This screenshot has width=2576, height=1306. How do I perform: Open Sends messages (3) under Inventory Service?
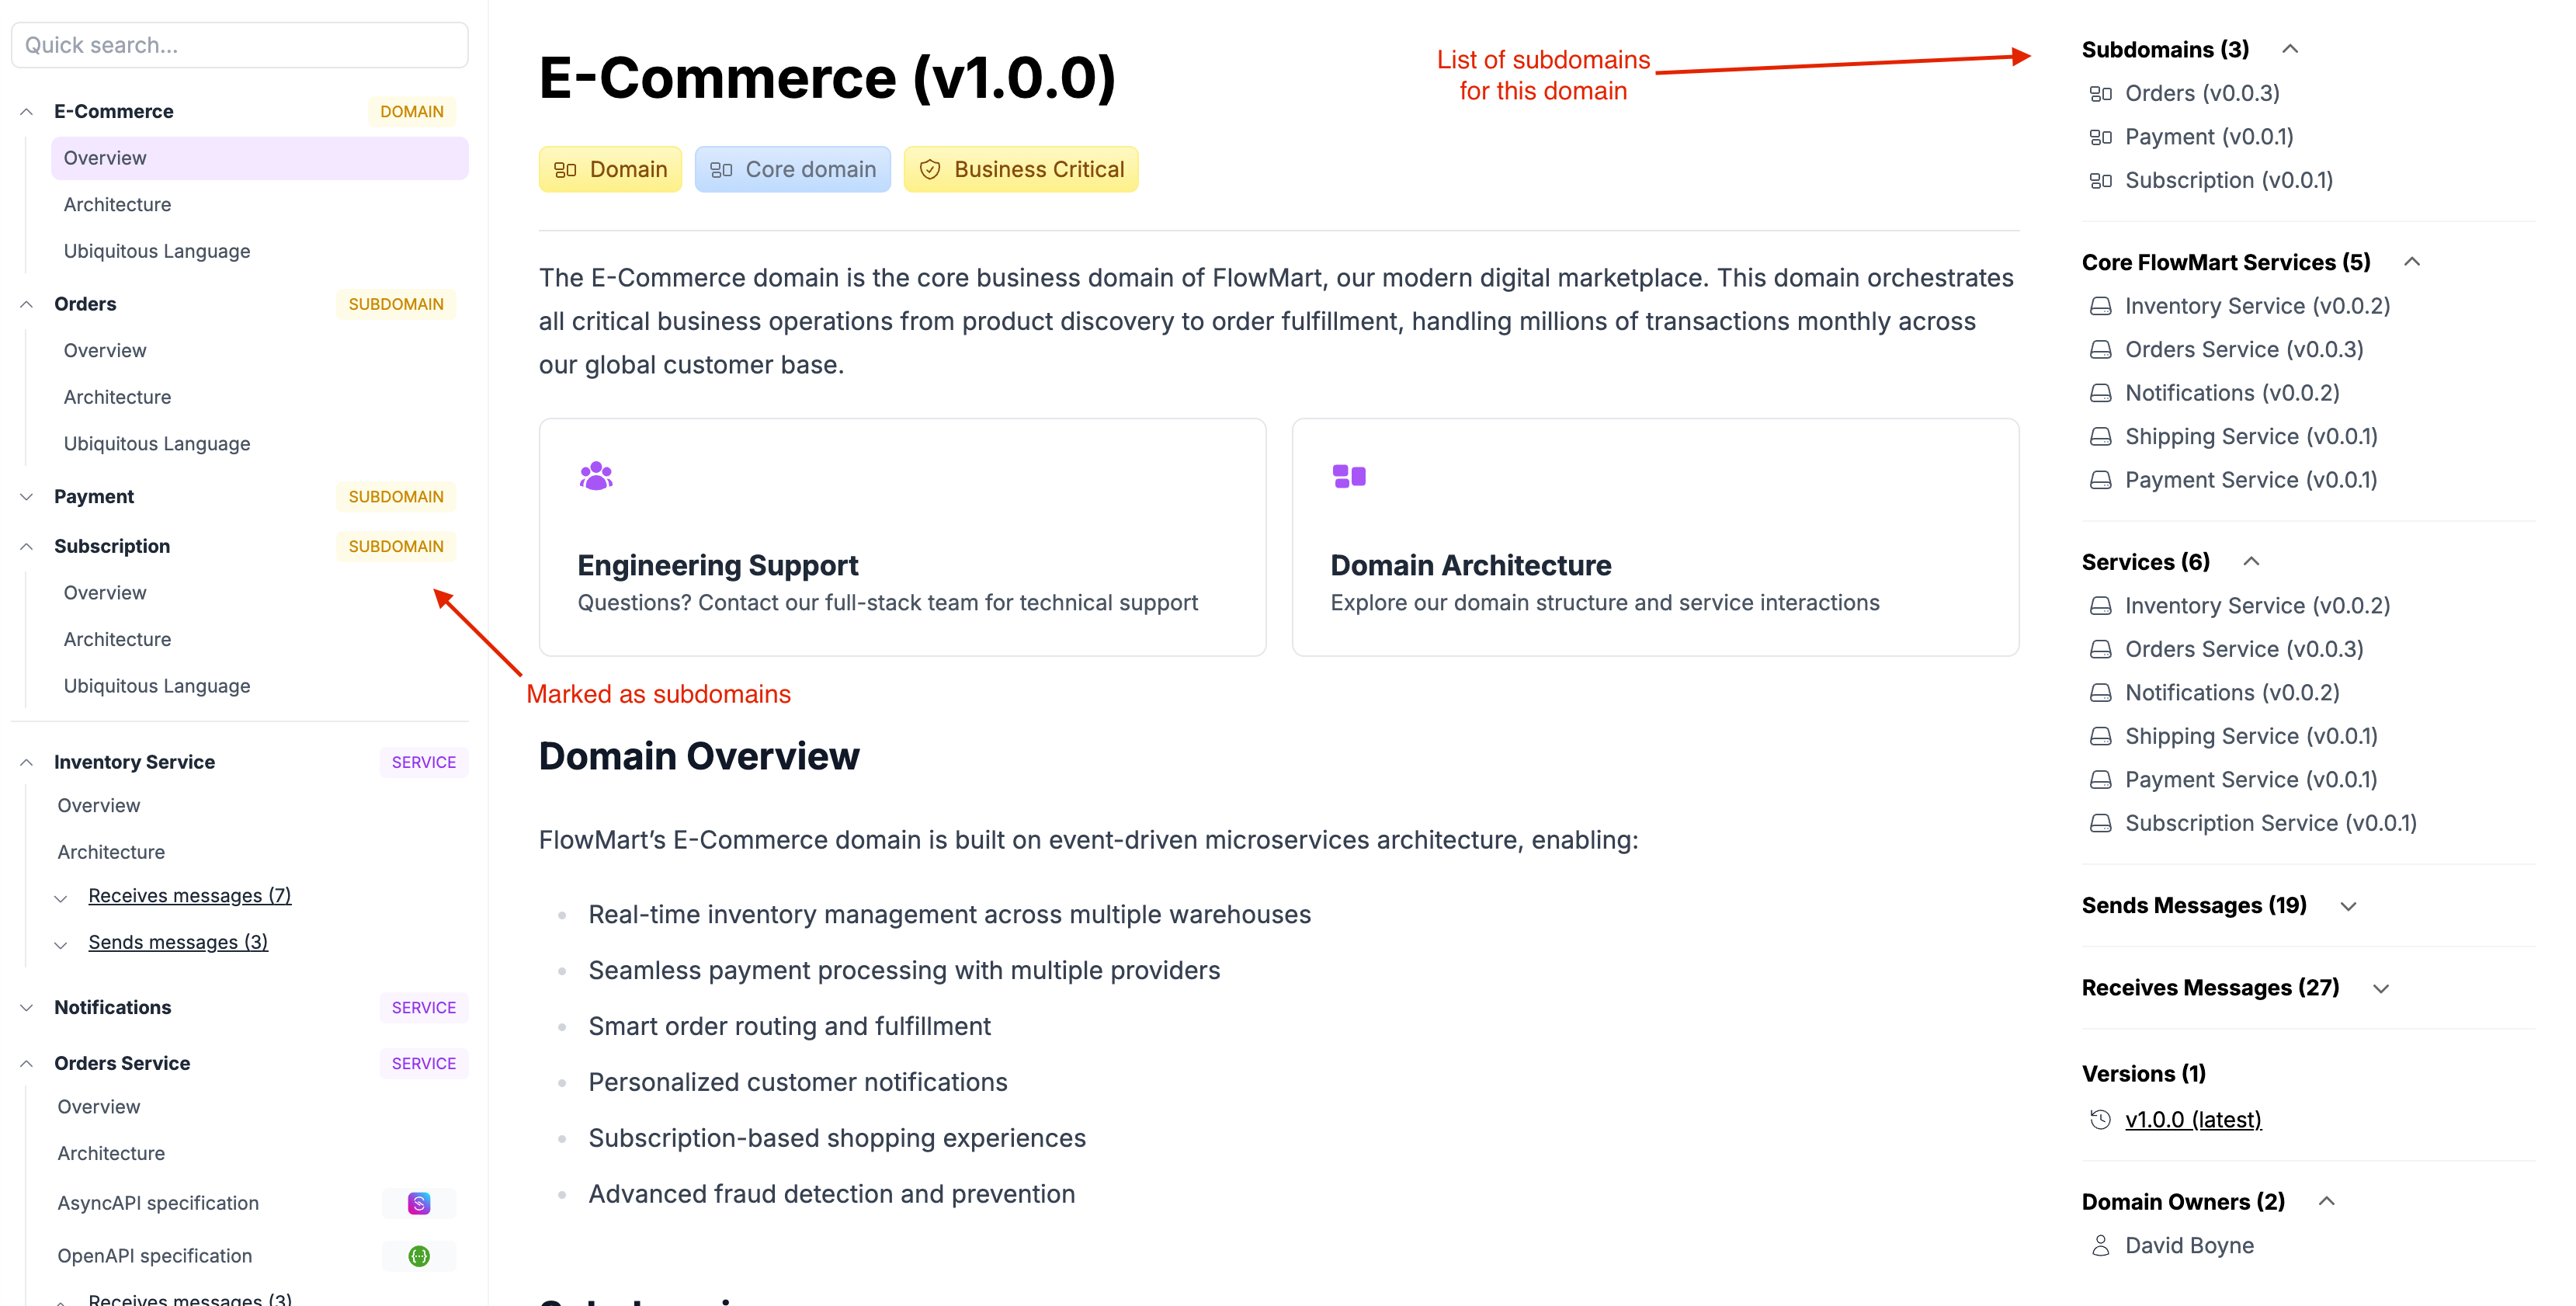pos(177,941)
